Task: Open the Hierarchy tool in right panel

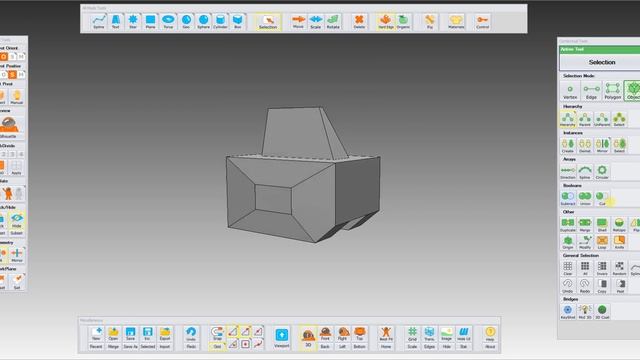Action: (x=568, y=119)
